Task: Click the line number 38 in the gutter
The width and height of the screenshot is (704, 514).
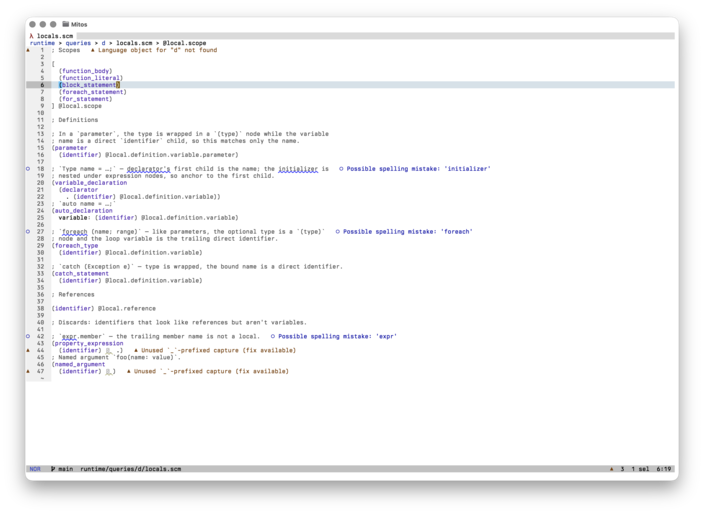Action: pos(40,308)
